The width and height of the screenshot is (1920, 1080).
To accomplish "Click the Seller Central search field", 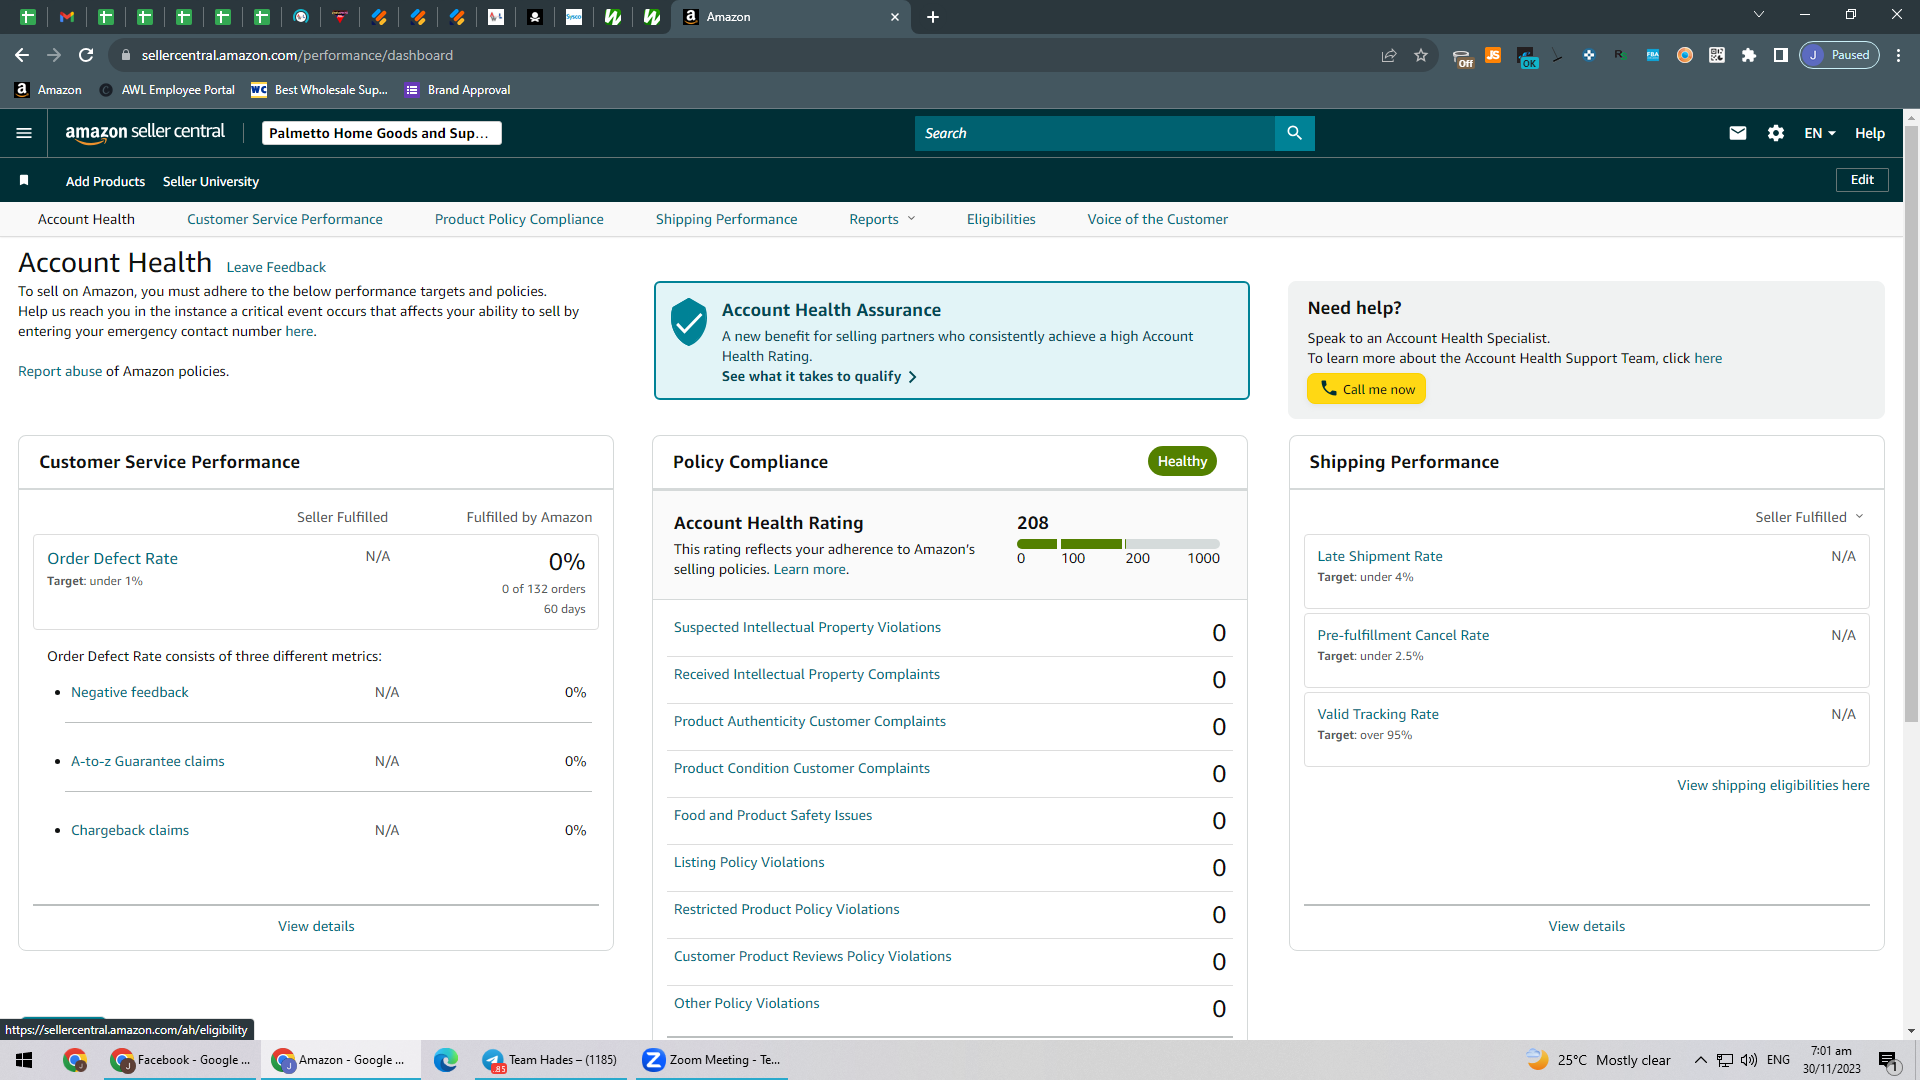I will (x=1094, y=133).
